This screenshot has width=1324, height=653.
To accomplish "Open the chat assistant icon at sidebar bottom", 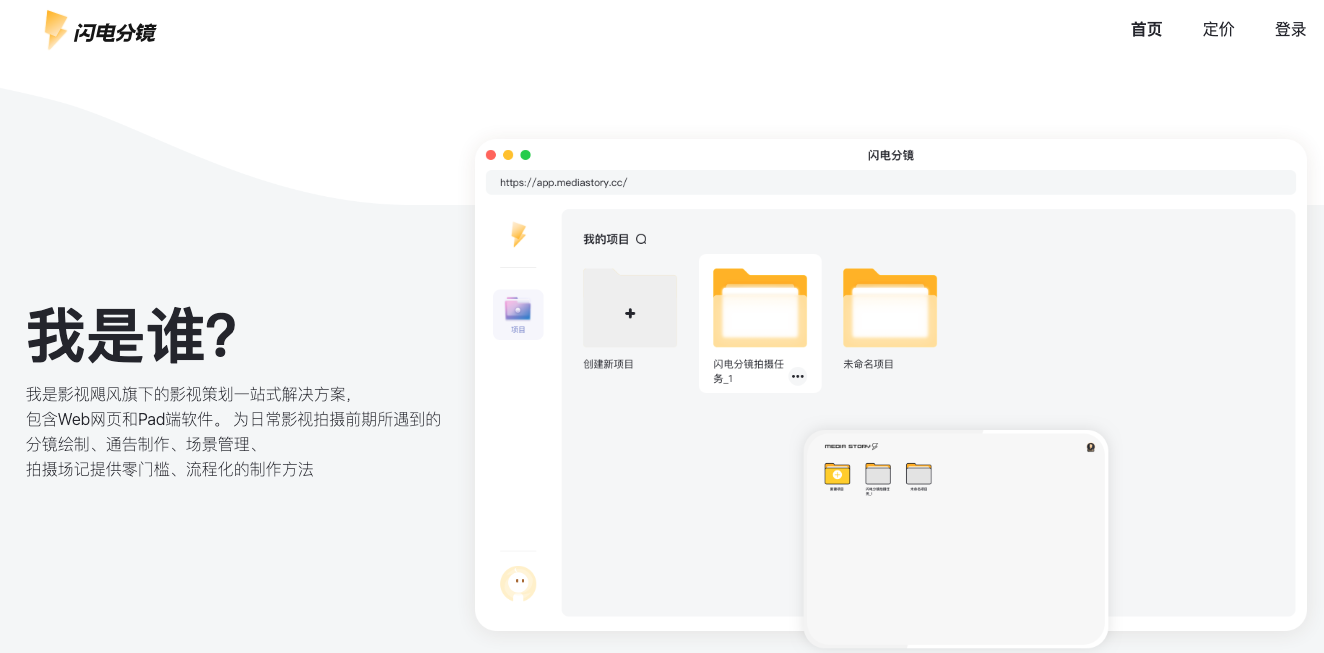I will tap(517, 585).
